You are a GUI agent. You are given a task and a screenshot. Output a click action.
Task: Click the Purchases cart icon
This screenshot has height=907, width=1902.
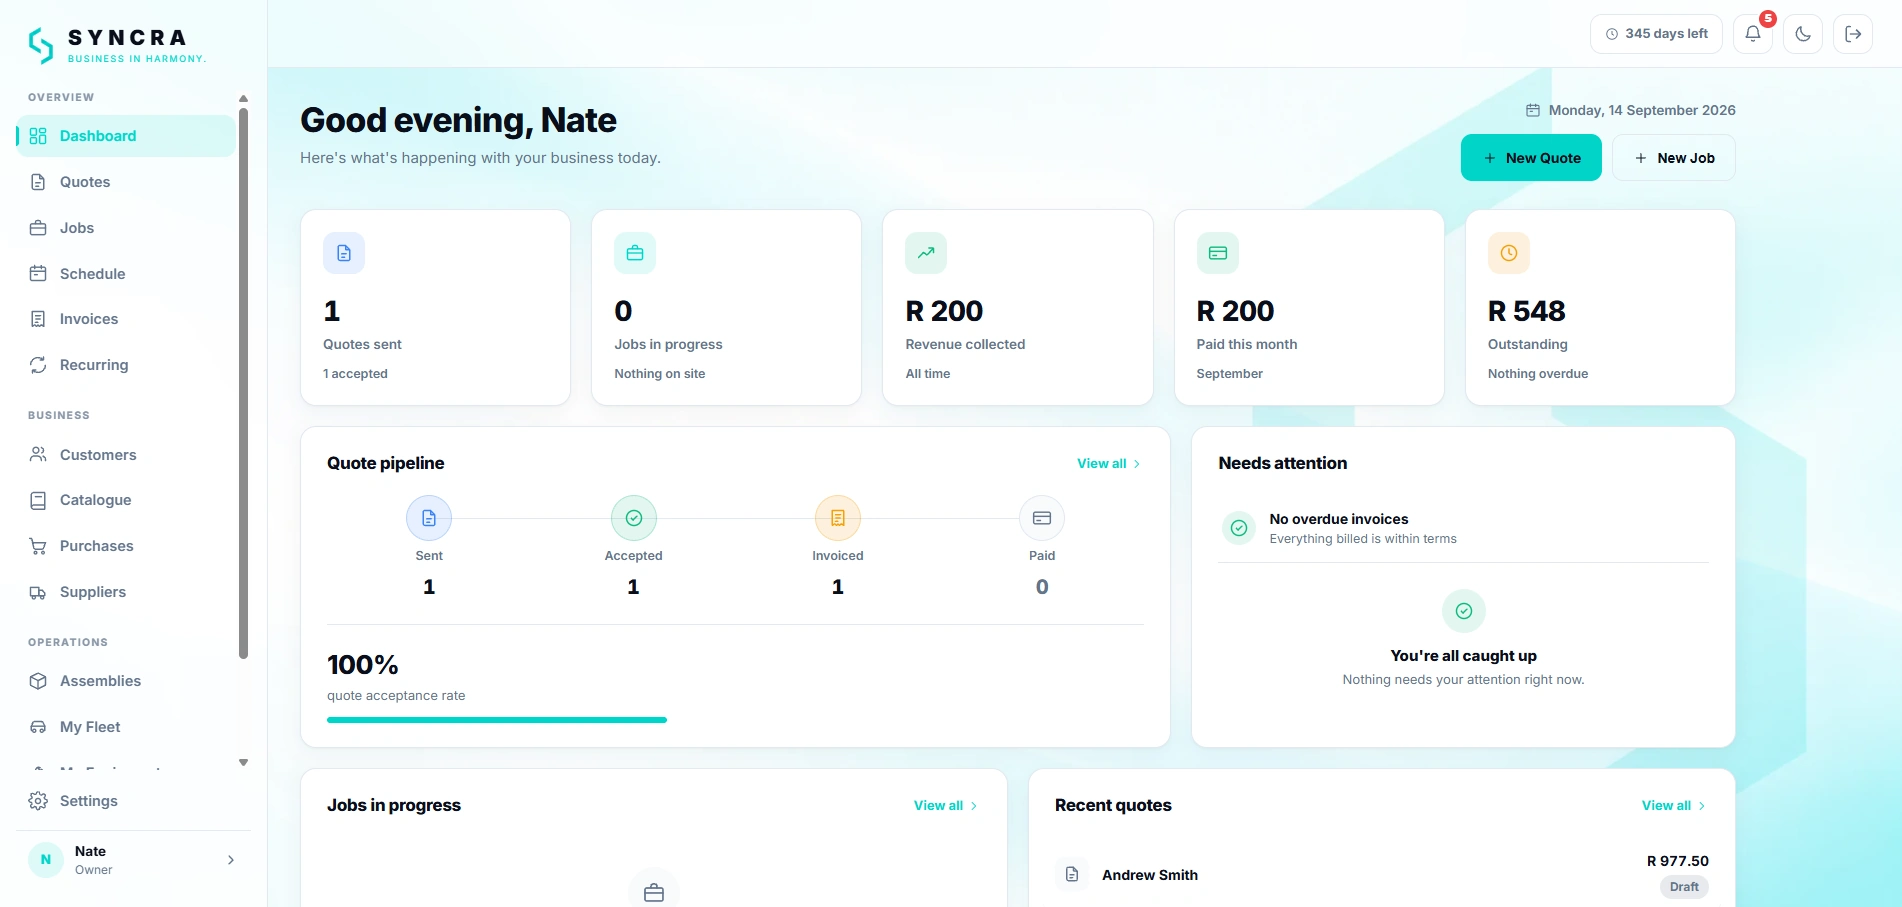[x=38, y=546]
